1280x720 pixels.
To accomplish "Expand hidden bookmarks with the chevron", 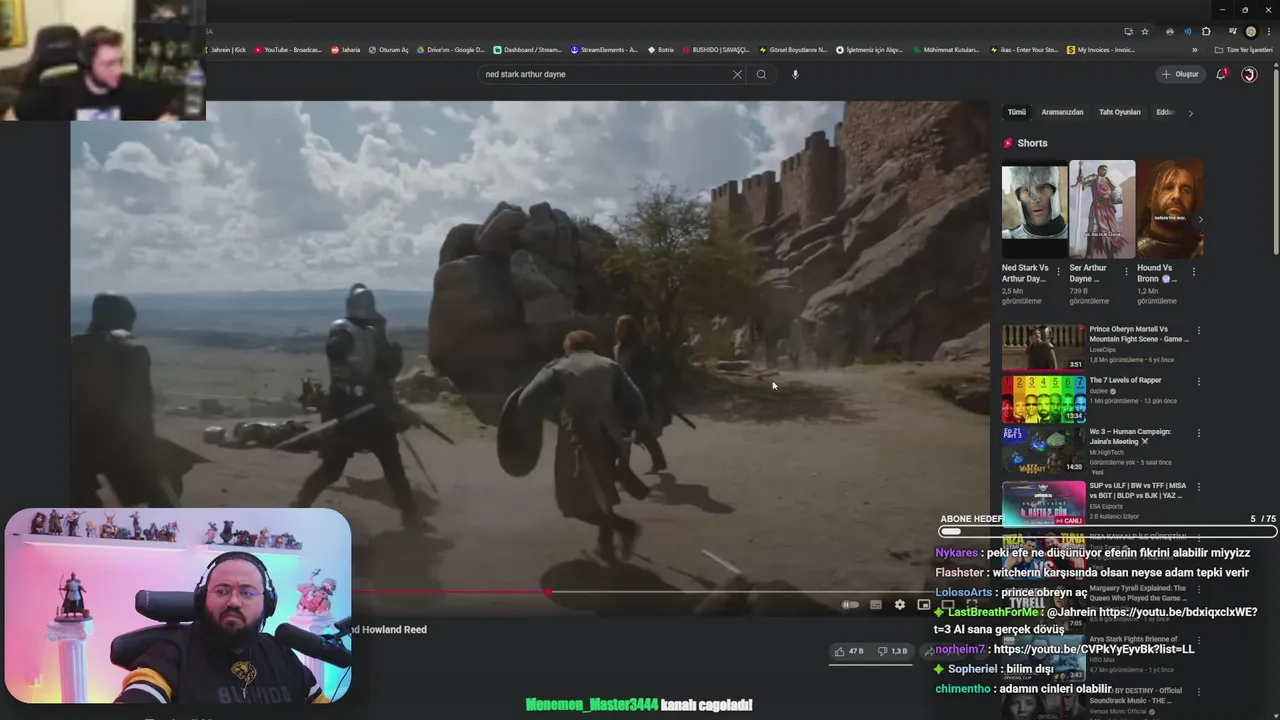I will [x=1195, y=49].
